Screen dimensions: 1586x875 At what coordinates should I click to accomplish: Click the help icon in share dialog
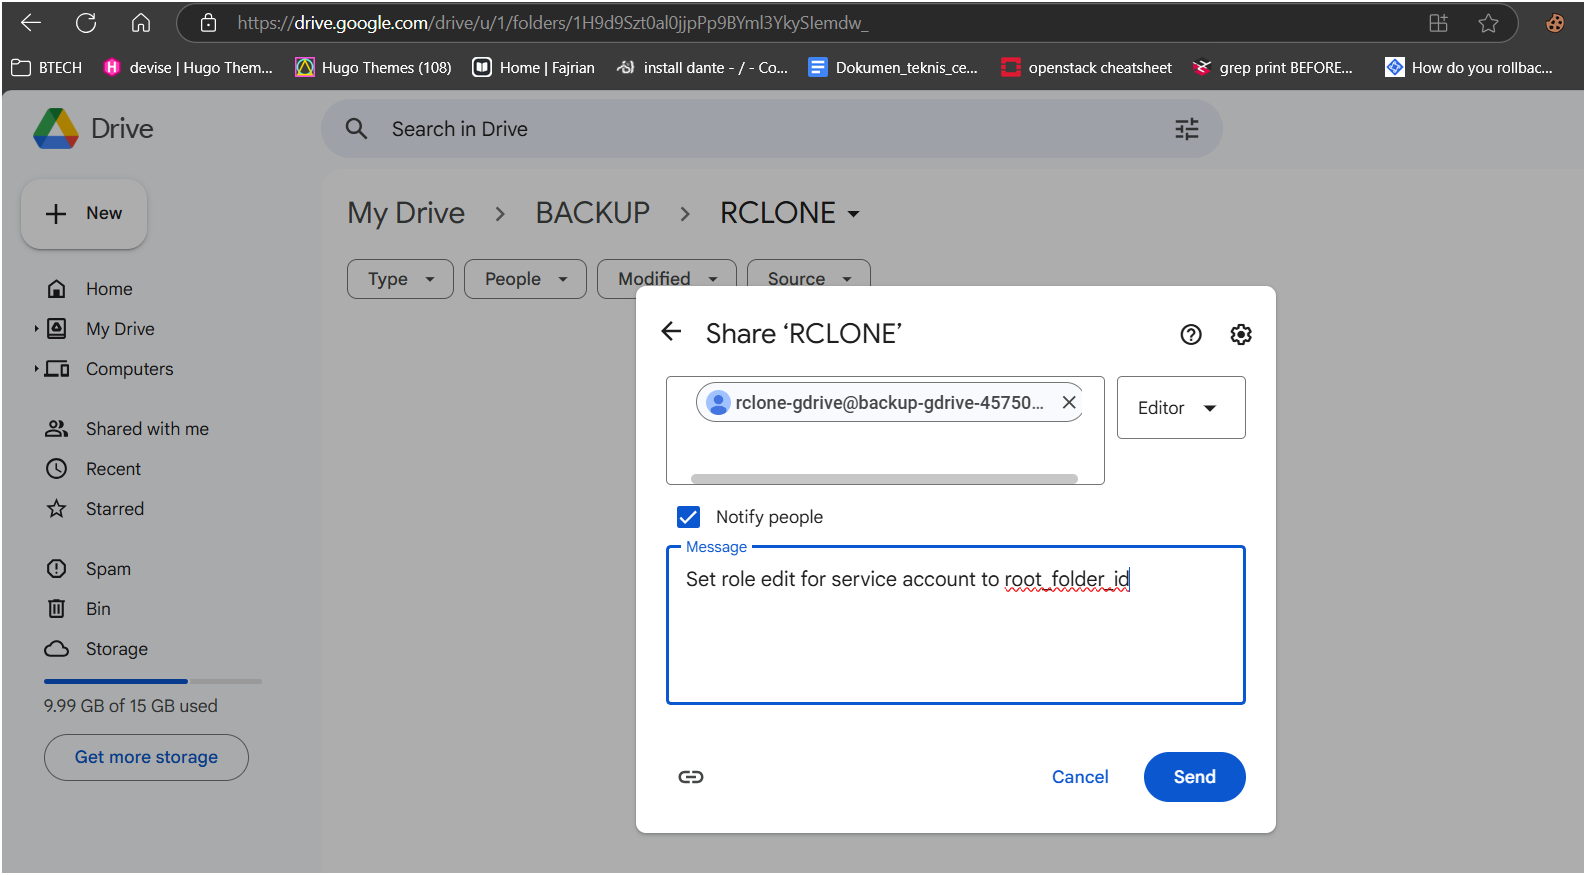coord(1190,335)
